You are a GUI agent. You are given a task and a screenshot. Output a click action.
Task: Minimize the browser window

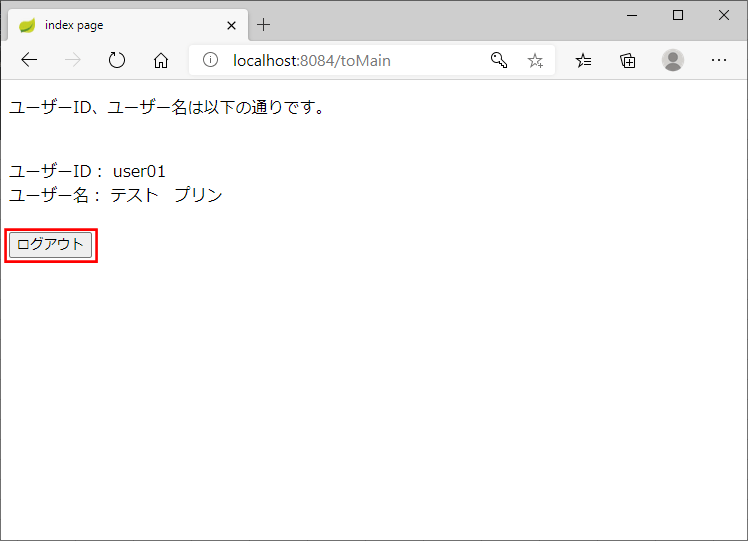click(x=632, y=15)
